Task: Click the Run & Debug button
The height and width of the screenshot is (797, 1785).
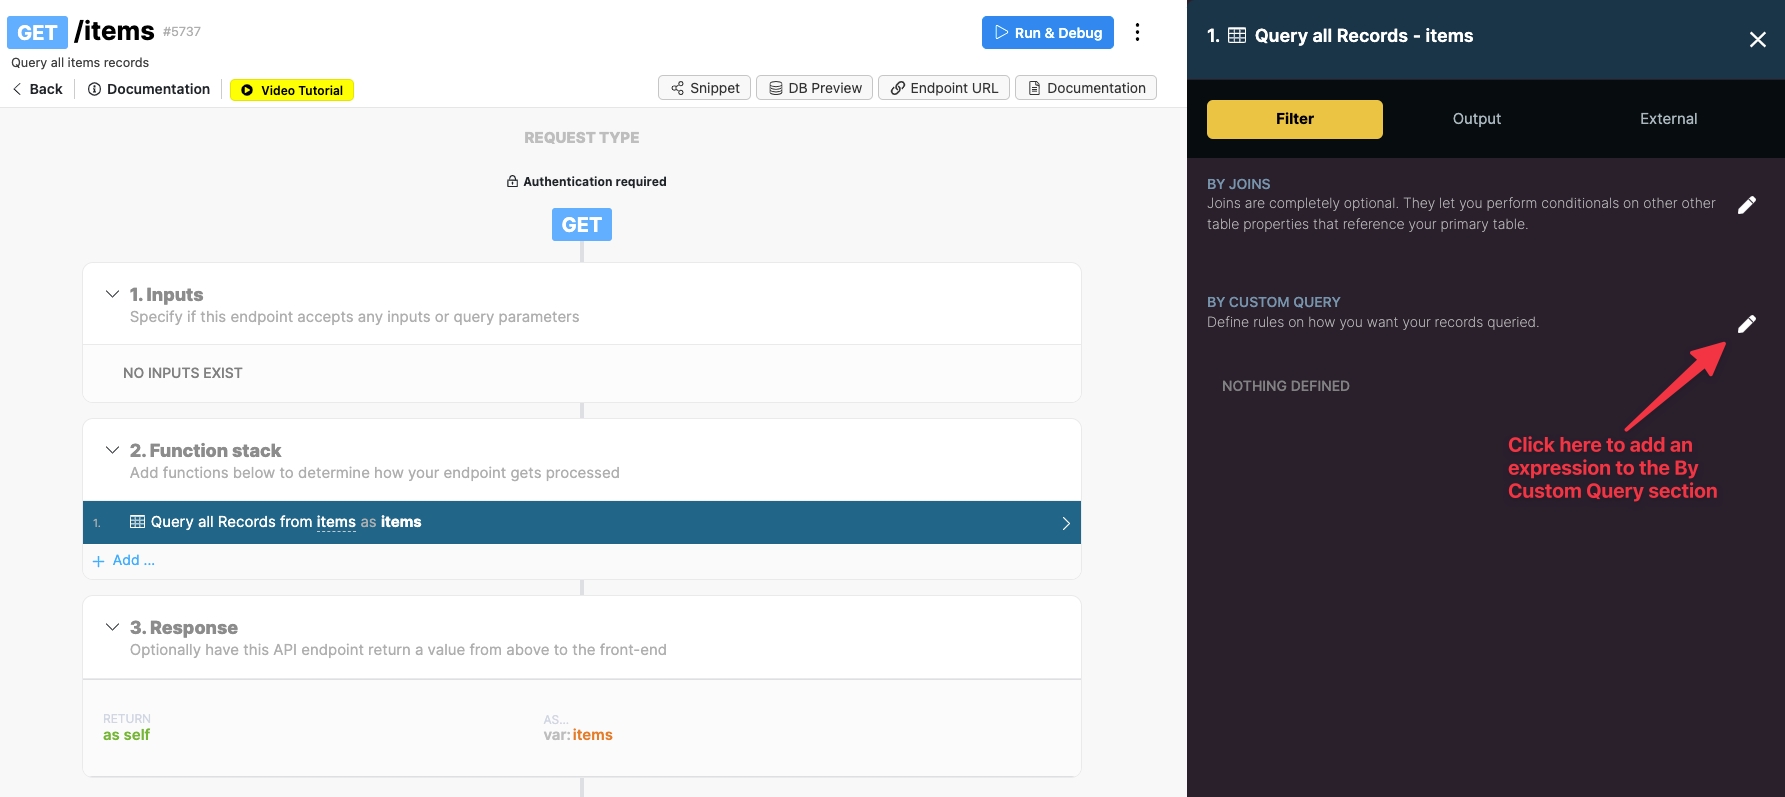Action: click(1047, 33)
